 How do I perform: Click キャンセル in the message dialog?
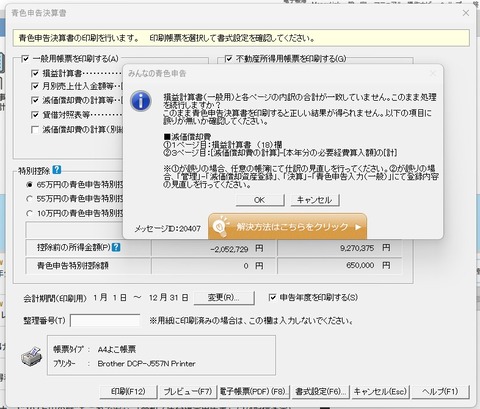[x=315, y=200]
